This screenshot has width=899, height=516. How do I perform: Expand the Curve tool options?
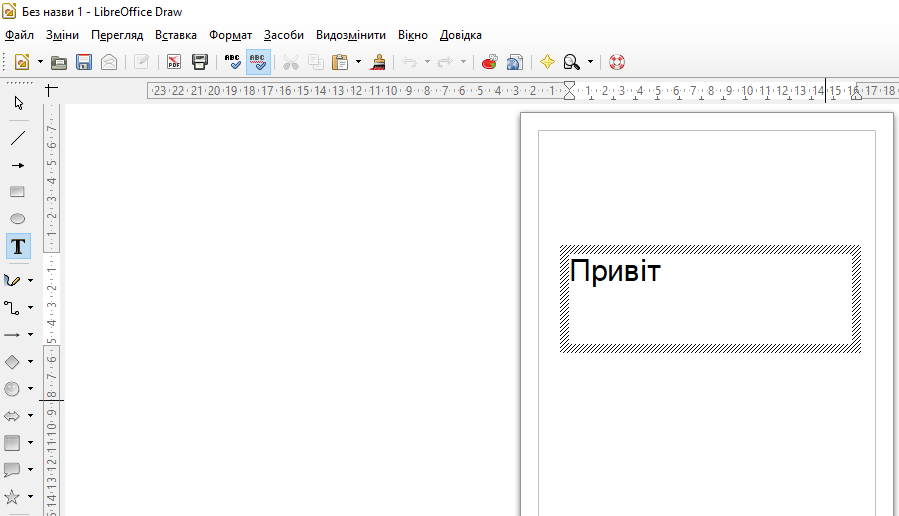click(x=30, y=280)
